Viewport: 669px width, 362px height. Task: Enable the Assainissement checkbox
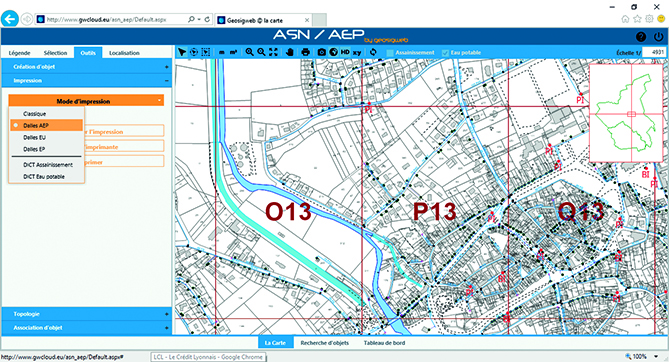coord(390,53)
